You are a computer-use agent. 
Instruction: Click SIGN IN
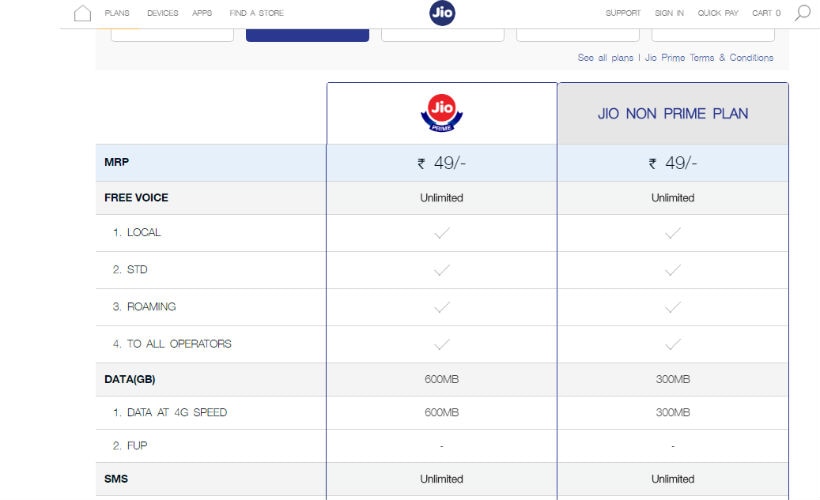(x=669, y=13)
